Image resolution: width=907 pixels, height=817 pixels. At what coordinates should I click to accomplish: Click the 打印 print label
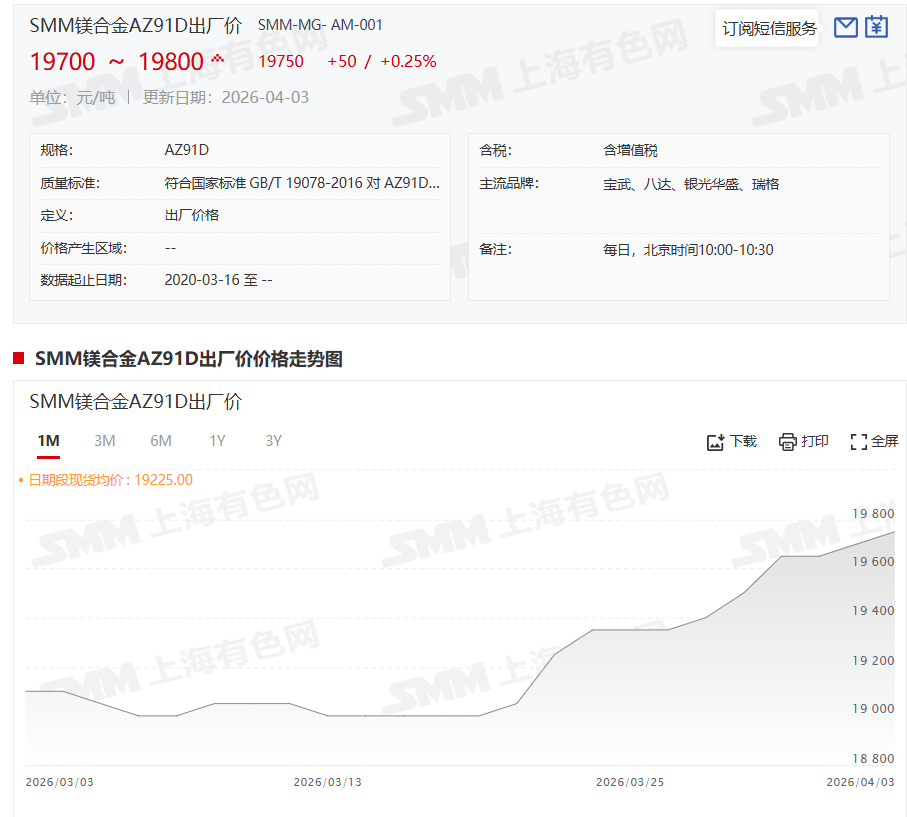pos(815,441)
